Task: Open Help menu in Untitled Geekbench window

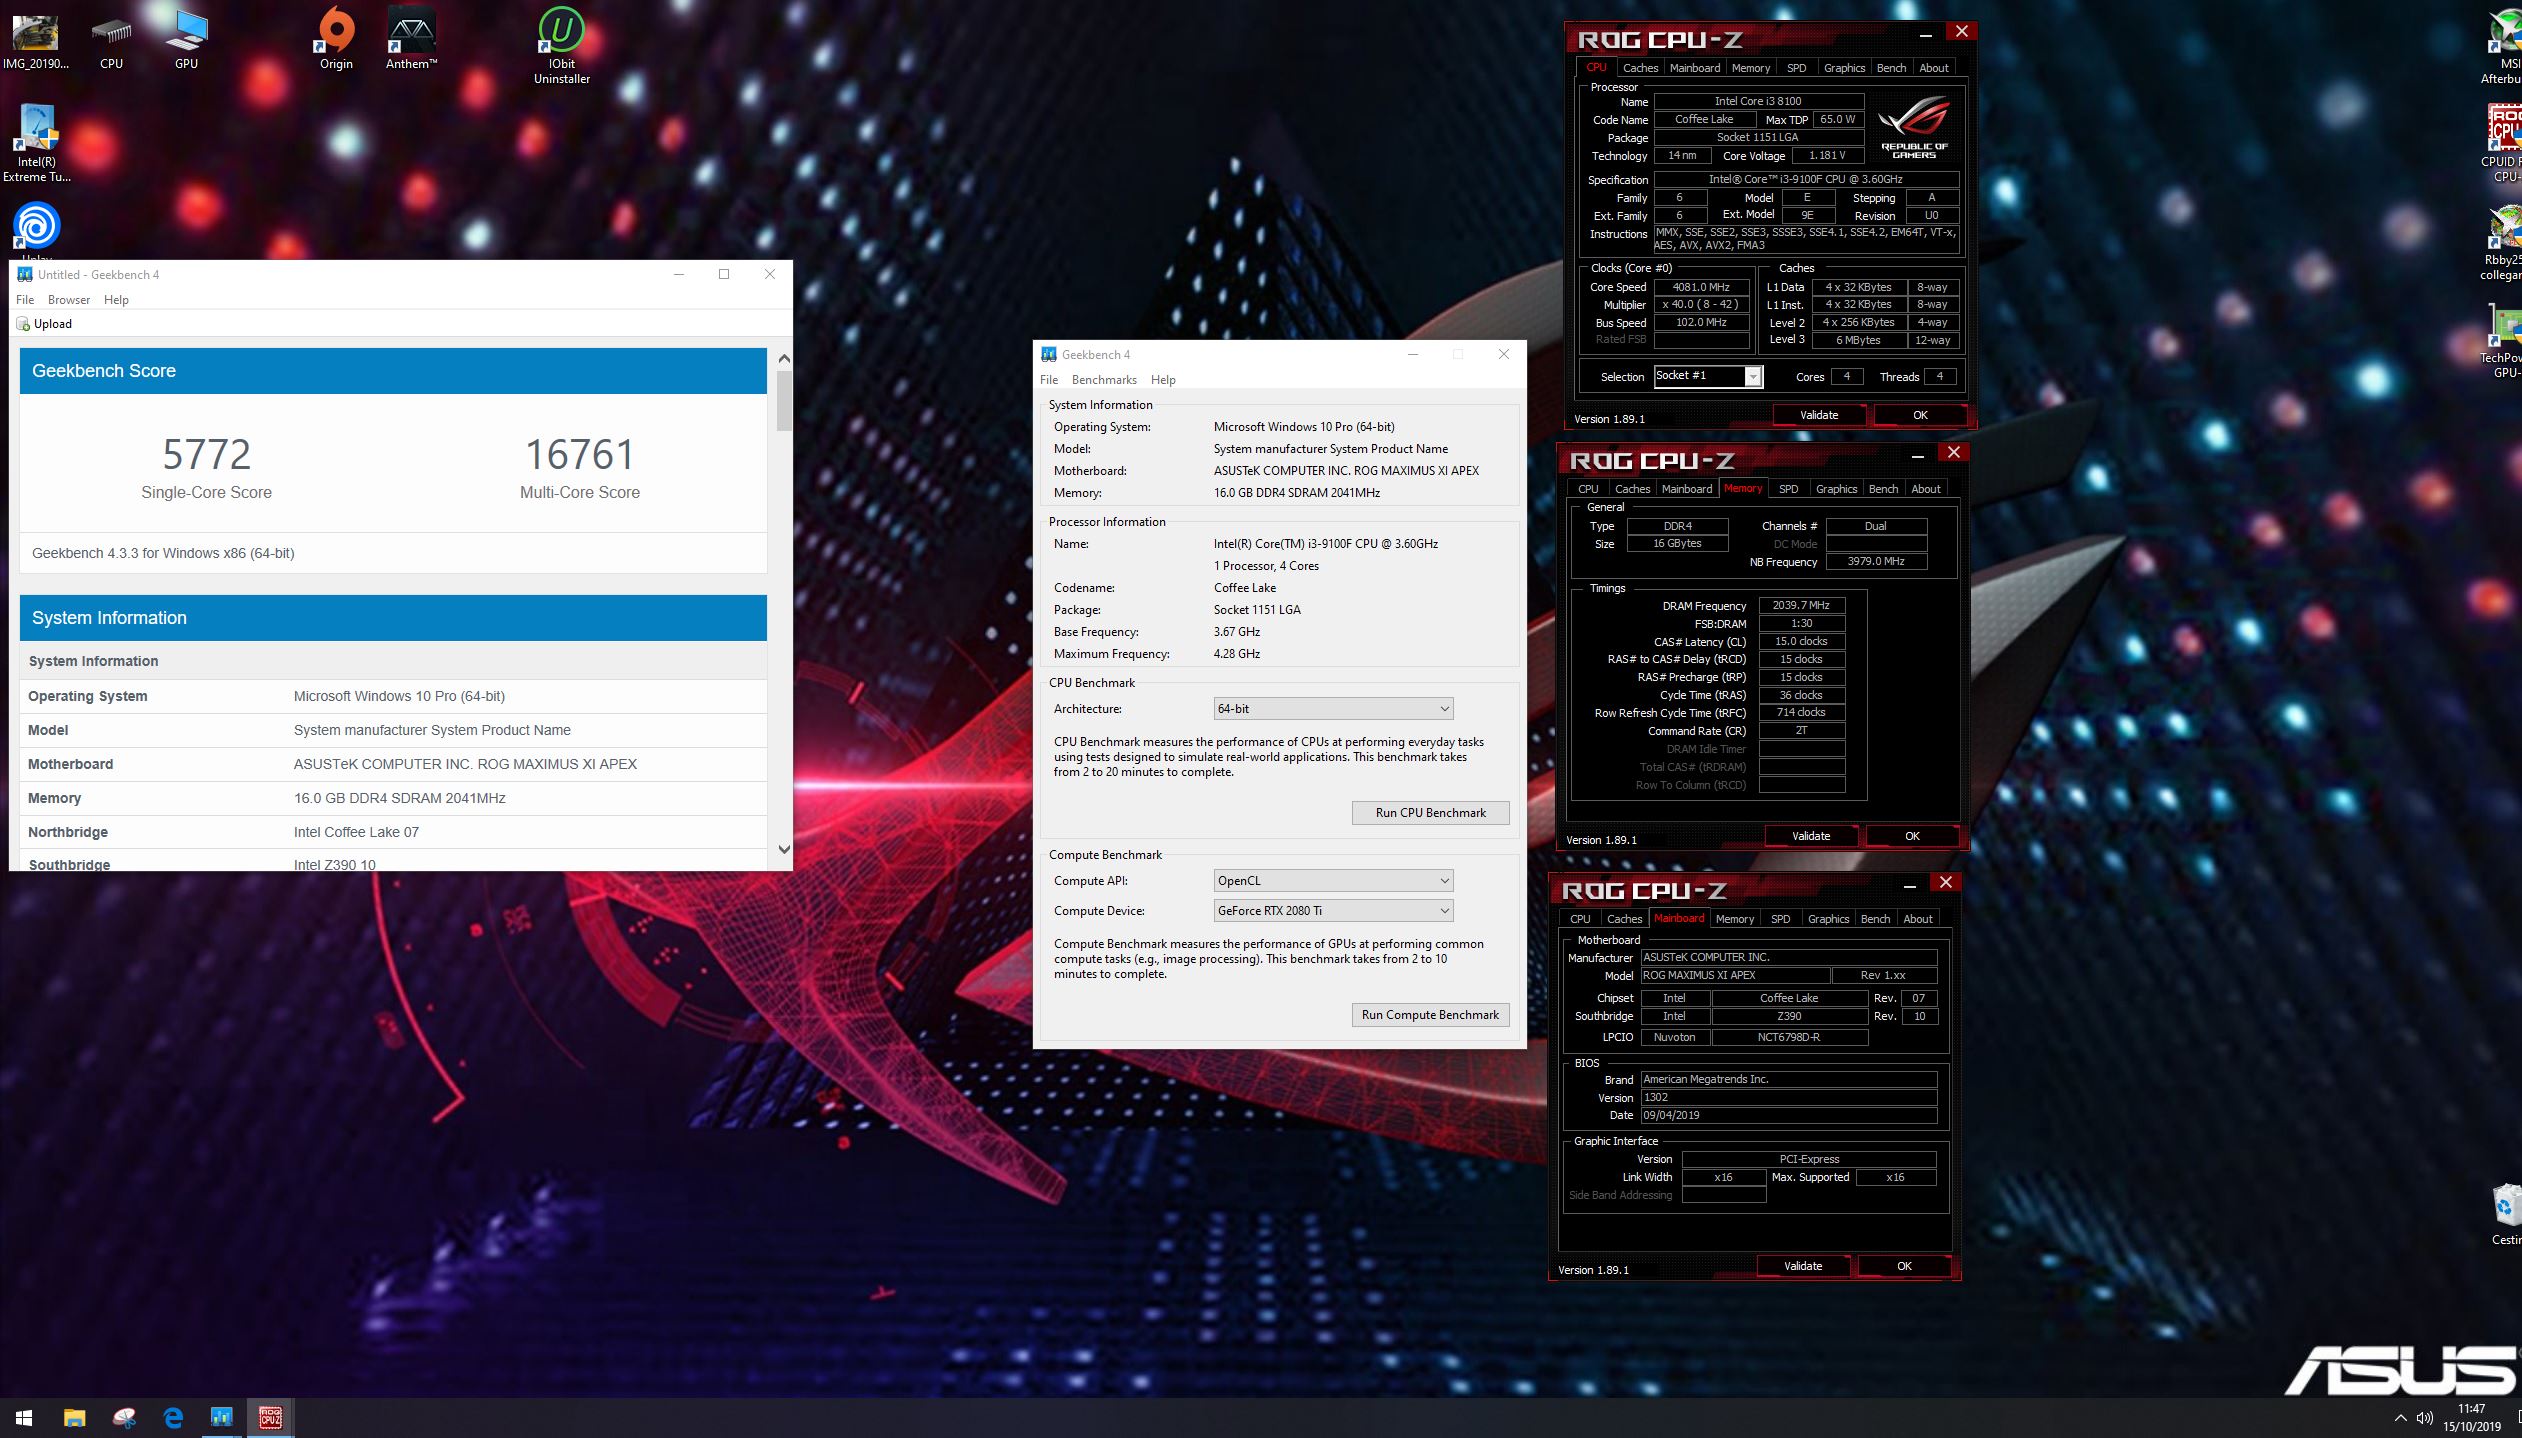Action: tap(116, 300)
